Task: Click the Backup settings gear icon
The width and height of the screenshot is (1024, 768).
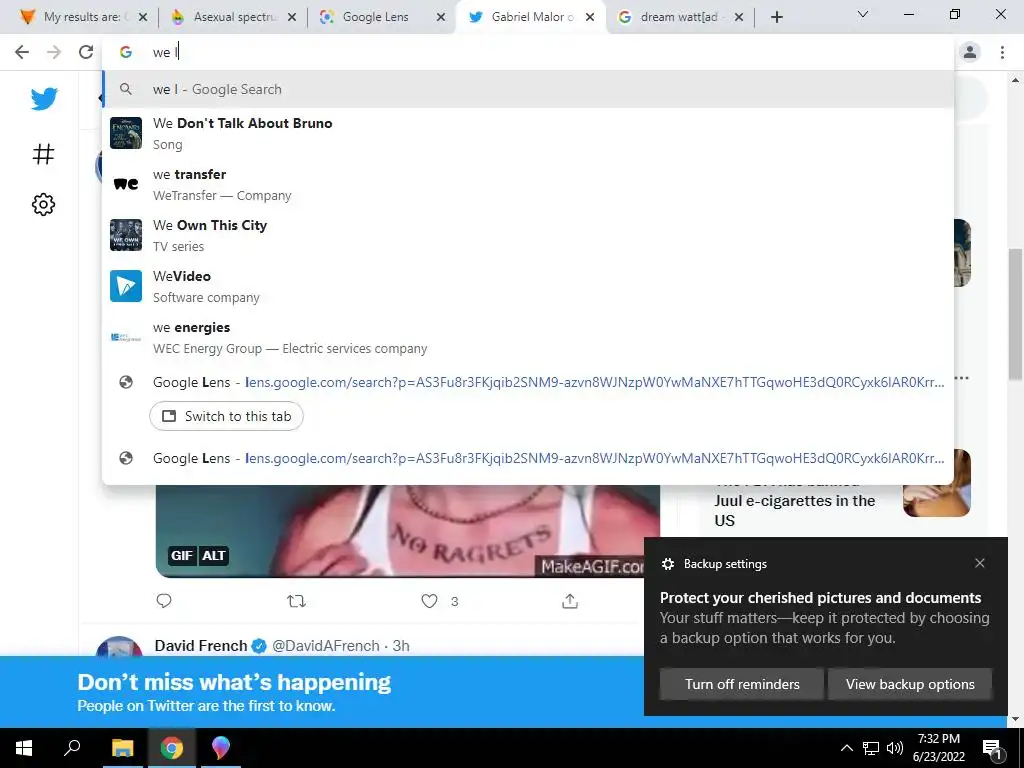Action: (667, 564)
